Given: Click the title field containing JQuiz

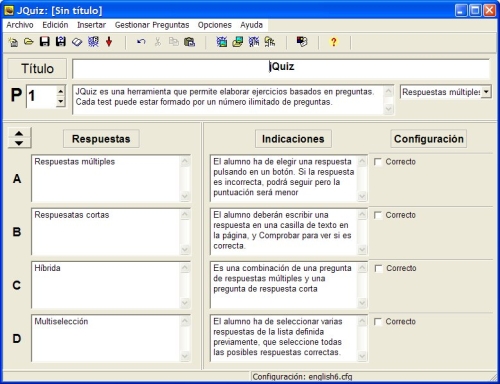Looking at the screenshot, I should pos(281,69).
